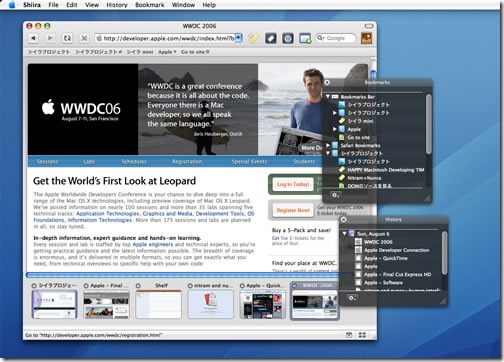Reload the page with the refresh icon
Viewport: 504px width, 362px height.
pos(67,38)
